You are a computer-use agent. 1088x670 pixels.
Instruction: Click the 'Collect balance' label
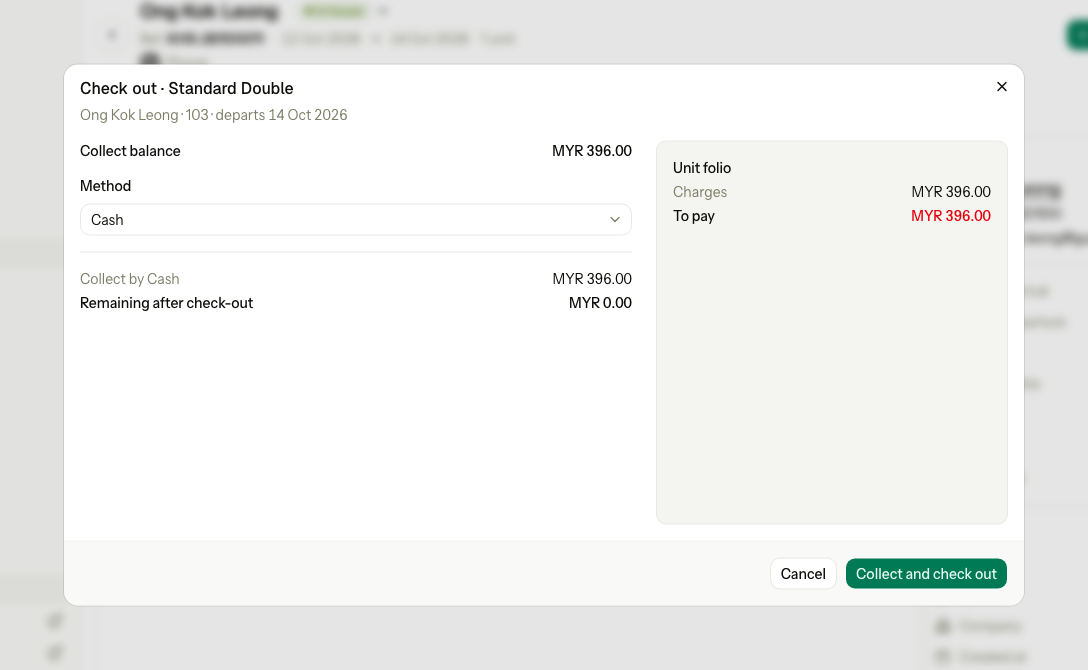[x=130, y=151]
